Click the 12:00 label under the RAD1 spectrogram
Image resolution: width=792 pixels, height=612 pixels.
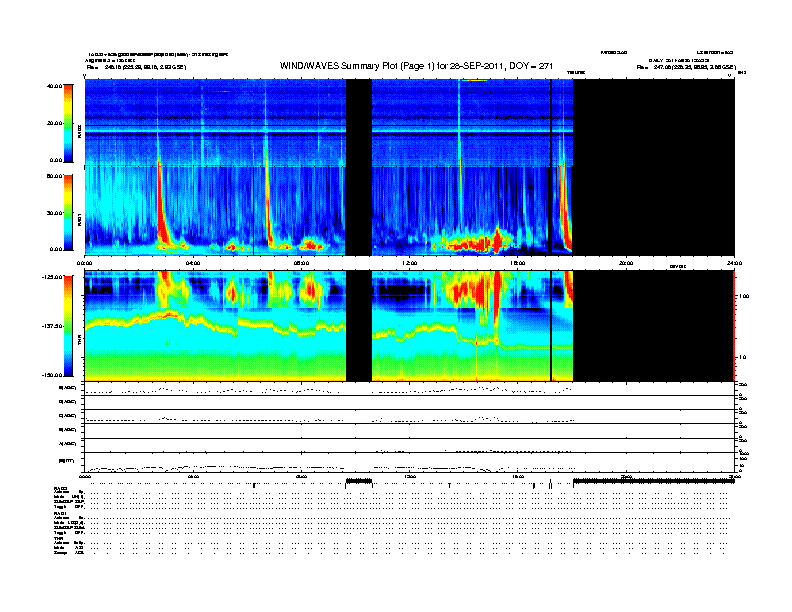pos(410,263)
